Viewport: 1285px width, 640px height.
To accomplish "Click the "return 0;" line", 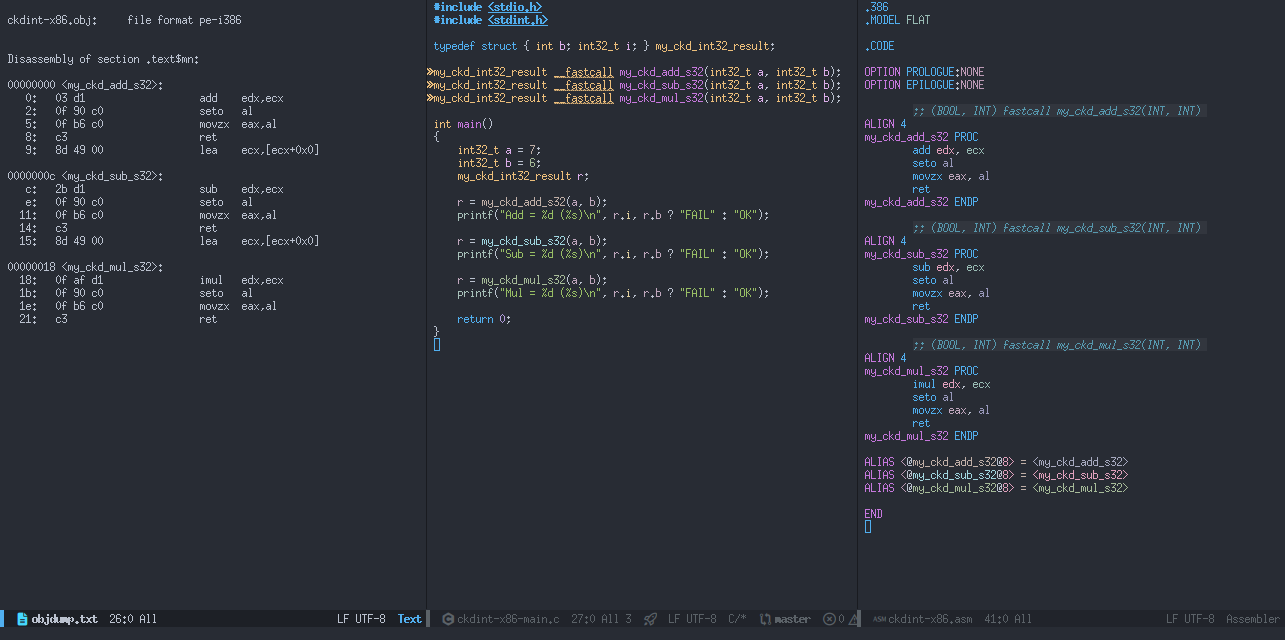I will [484, 319].
